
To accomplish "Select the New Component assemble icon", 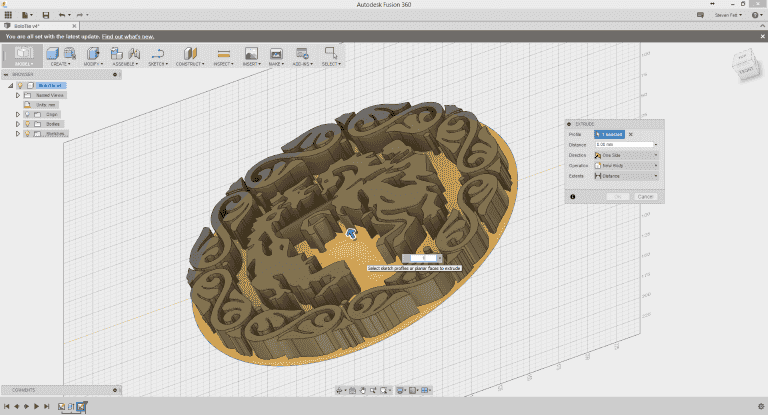I will tap(117, 53).
